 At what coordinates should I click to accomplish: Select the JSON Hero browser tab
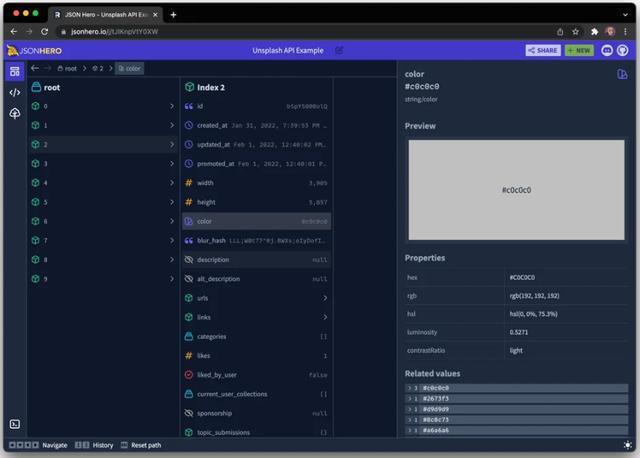tap(108, 14)
